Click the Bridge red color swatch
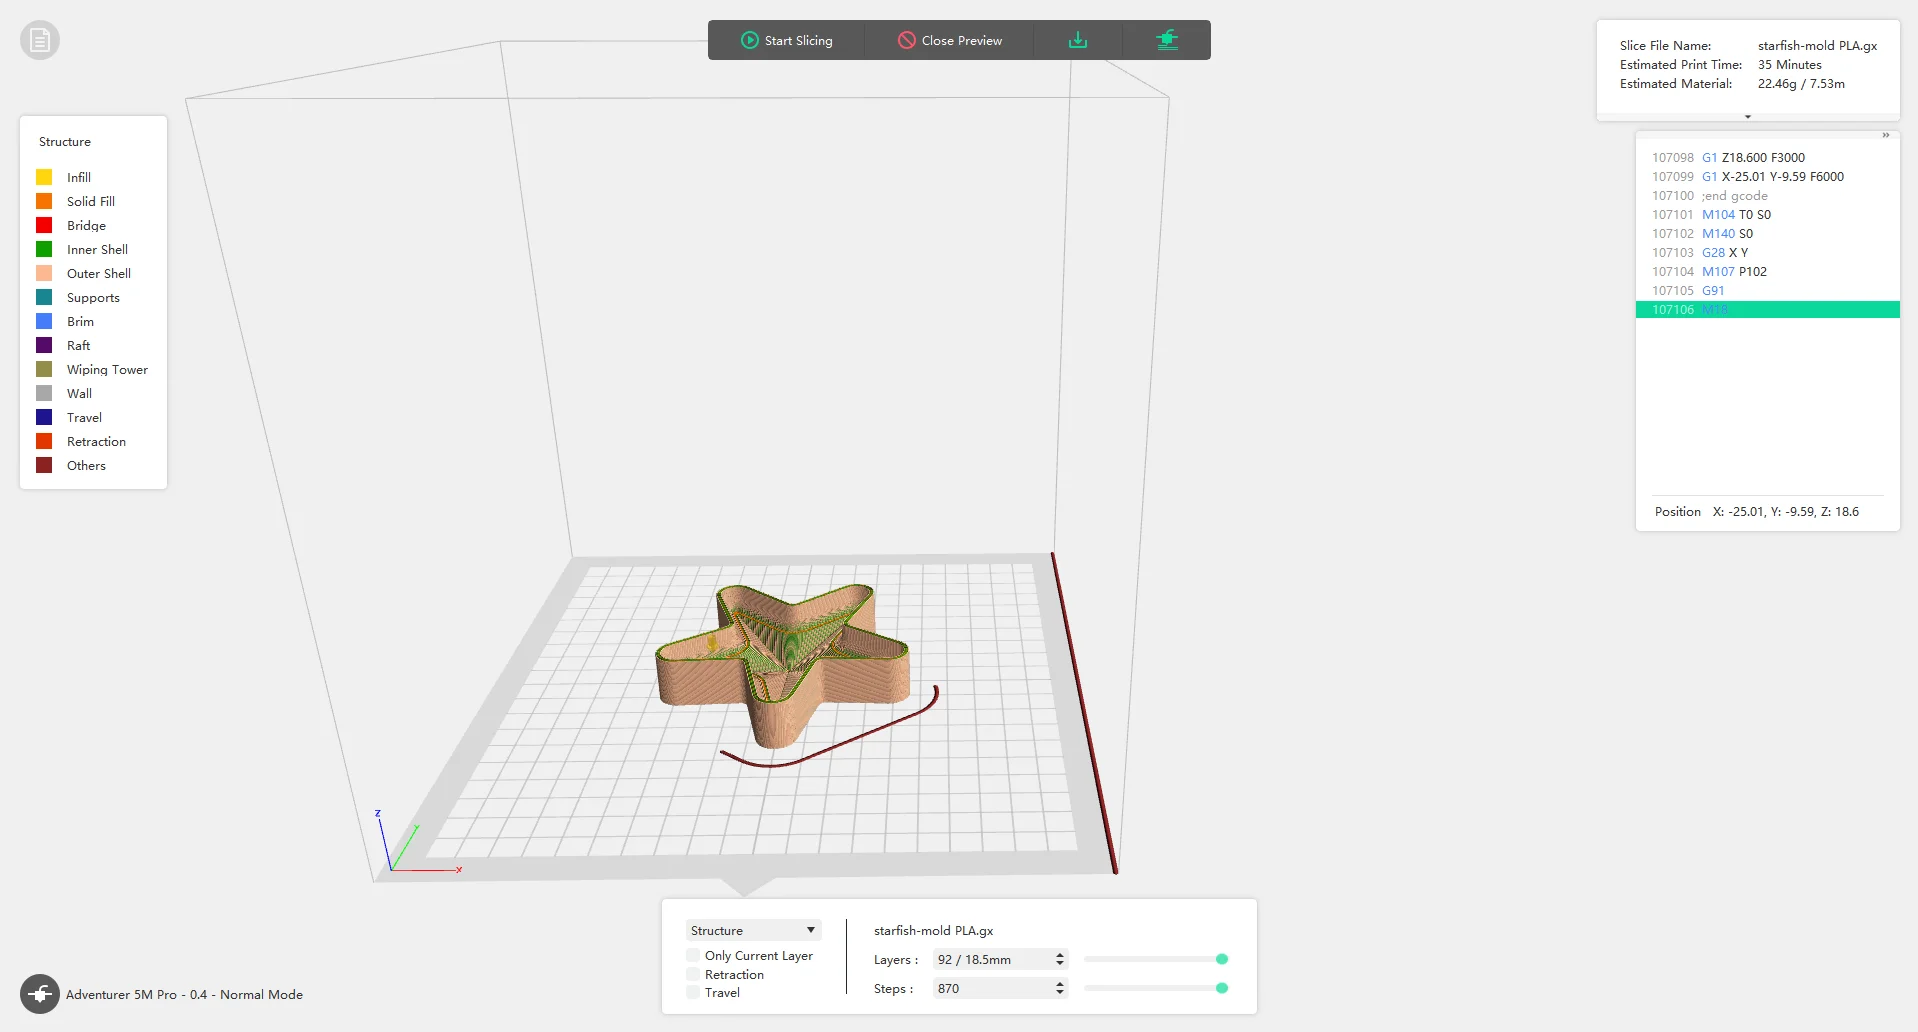This screenshot has width=1918, height=1032. [x=44, y=225]
